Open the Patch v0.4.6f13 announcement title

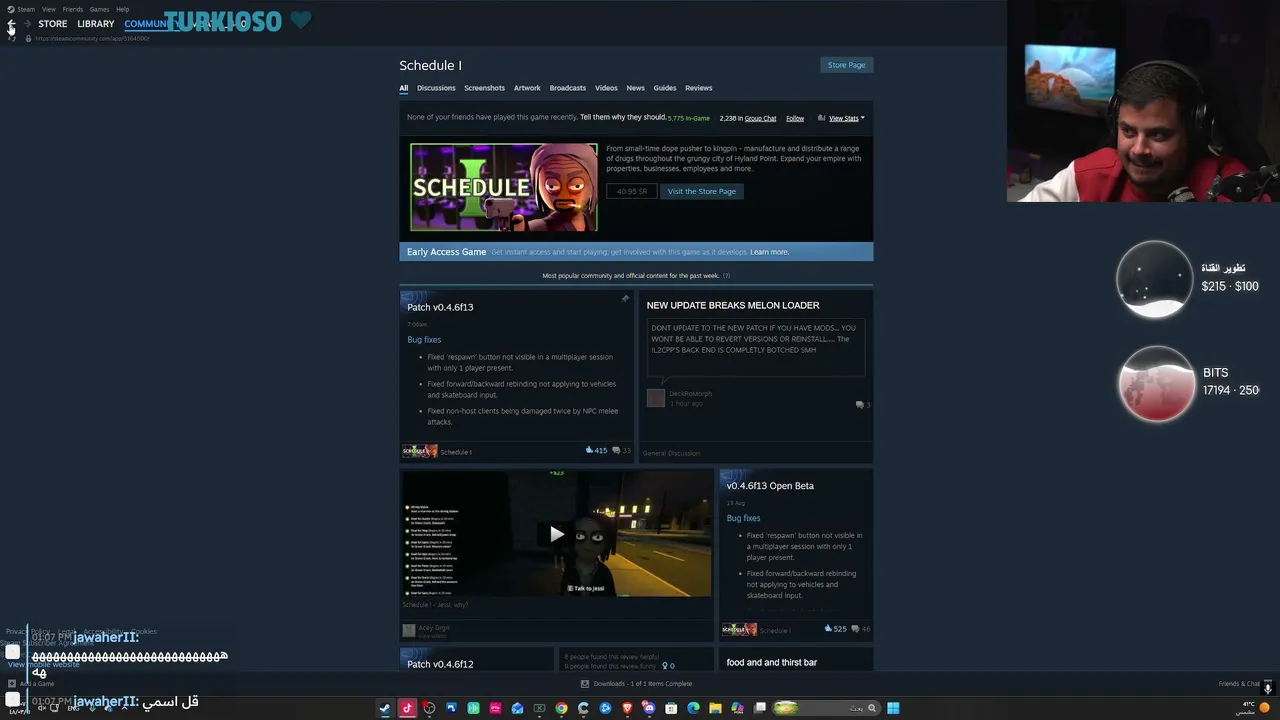440,307
